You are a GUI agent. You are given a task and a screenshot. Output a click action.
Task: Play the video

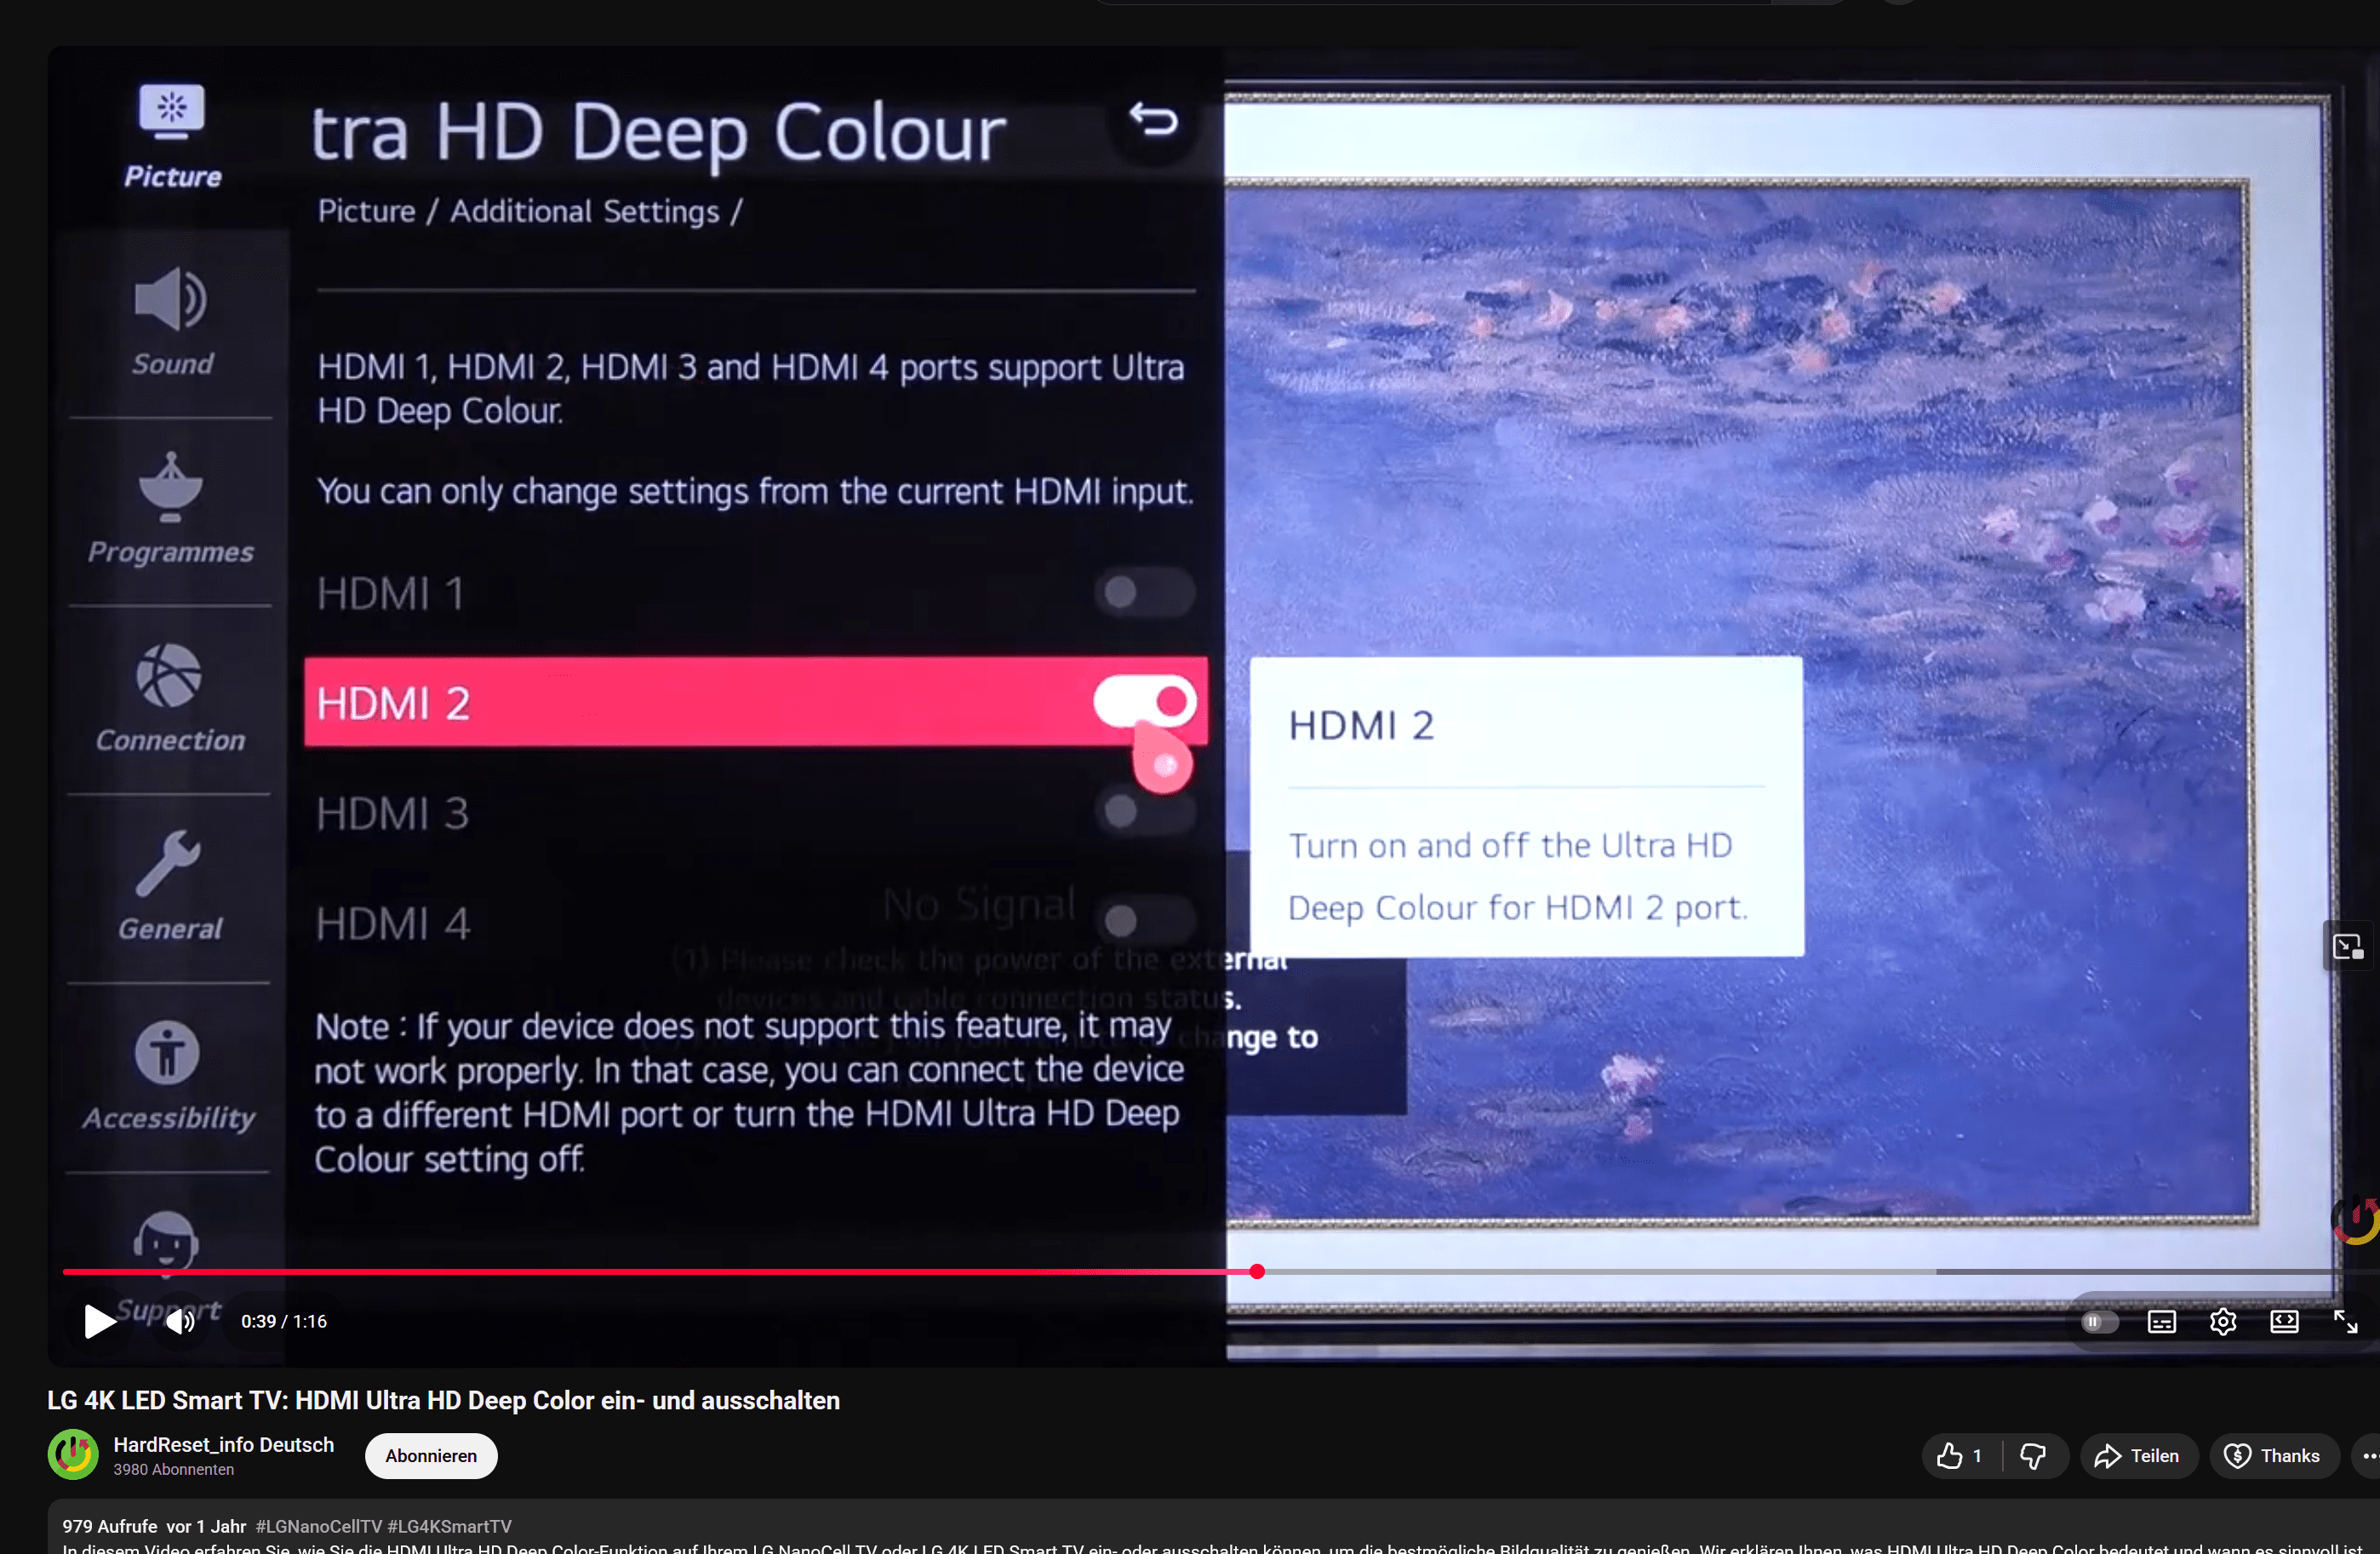click(99, 1321)
